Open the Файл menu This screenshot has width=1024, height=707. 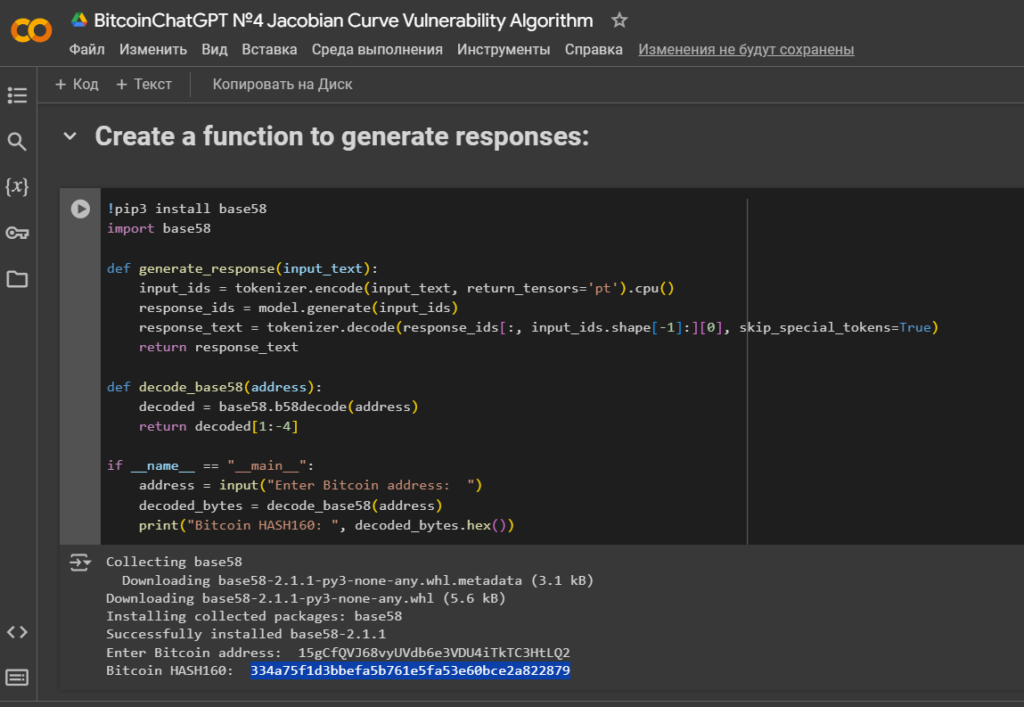point(87,50)
